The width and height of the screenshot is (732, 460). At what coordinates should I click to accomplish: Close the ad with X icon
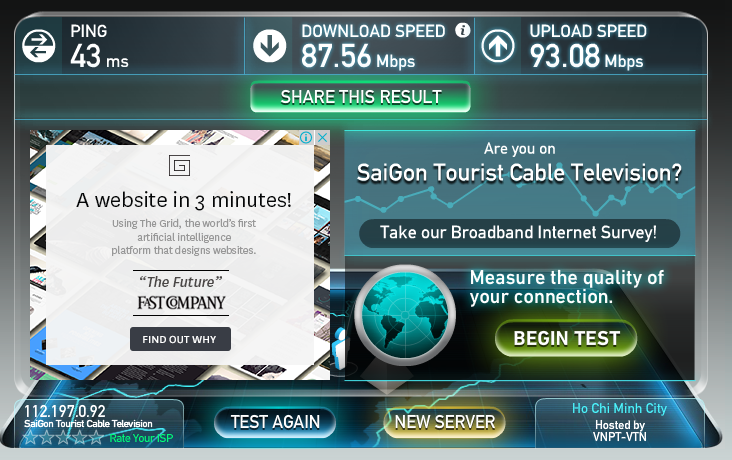(x=322, y=137)
